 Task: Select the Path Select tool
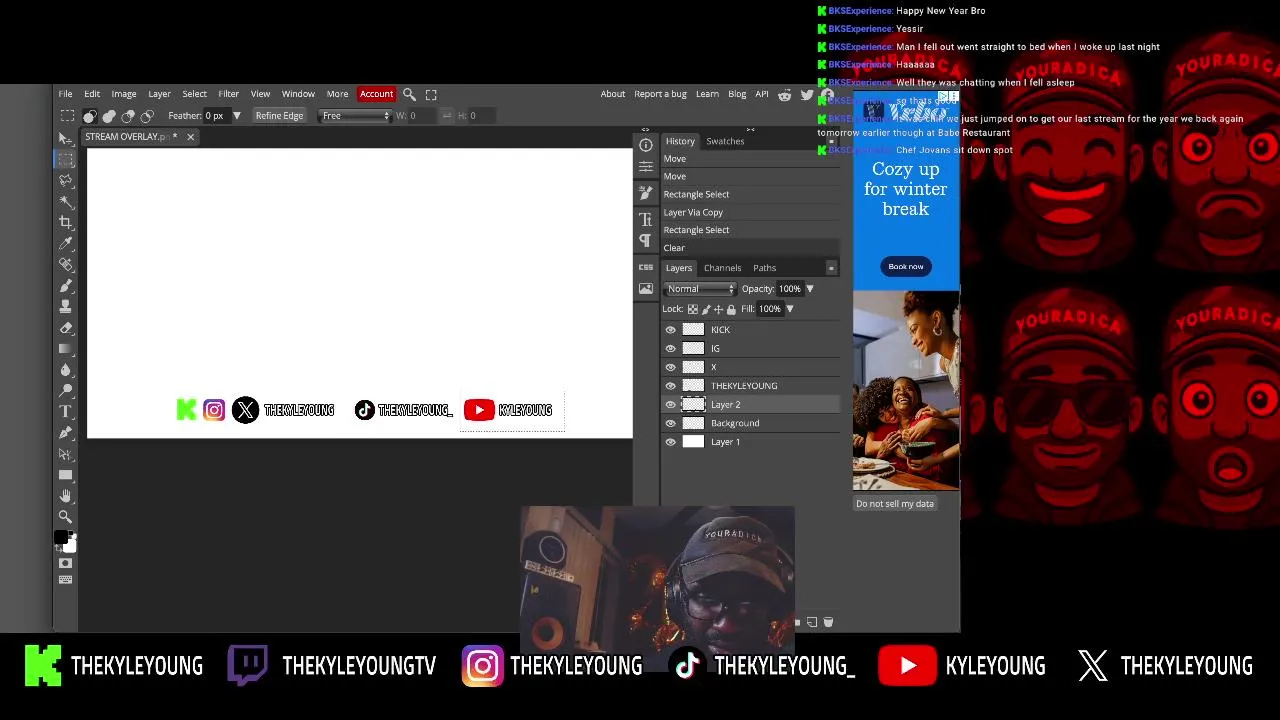(65, 453)
